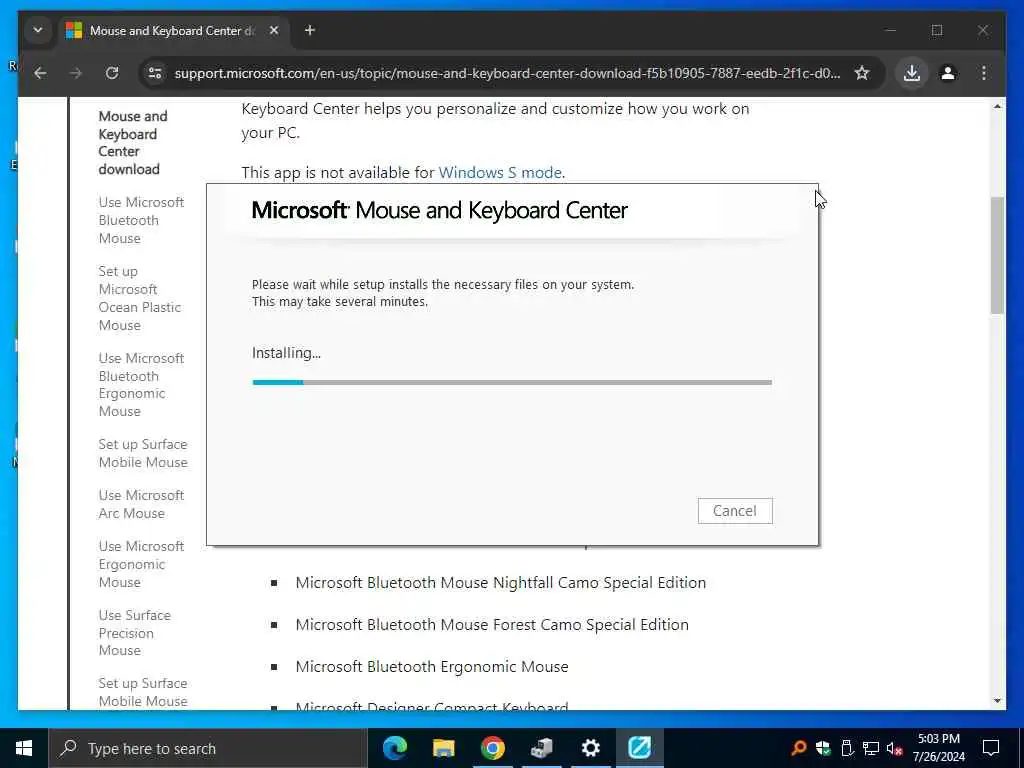Click the forward navigation arrow

[x=76, y=73]
